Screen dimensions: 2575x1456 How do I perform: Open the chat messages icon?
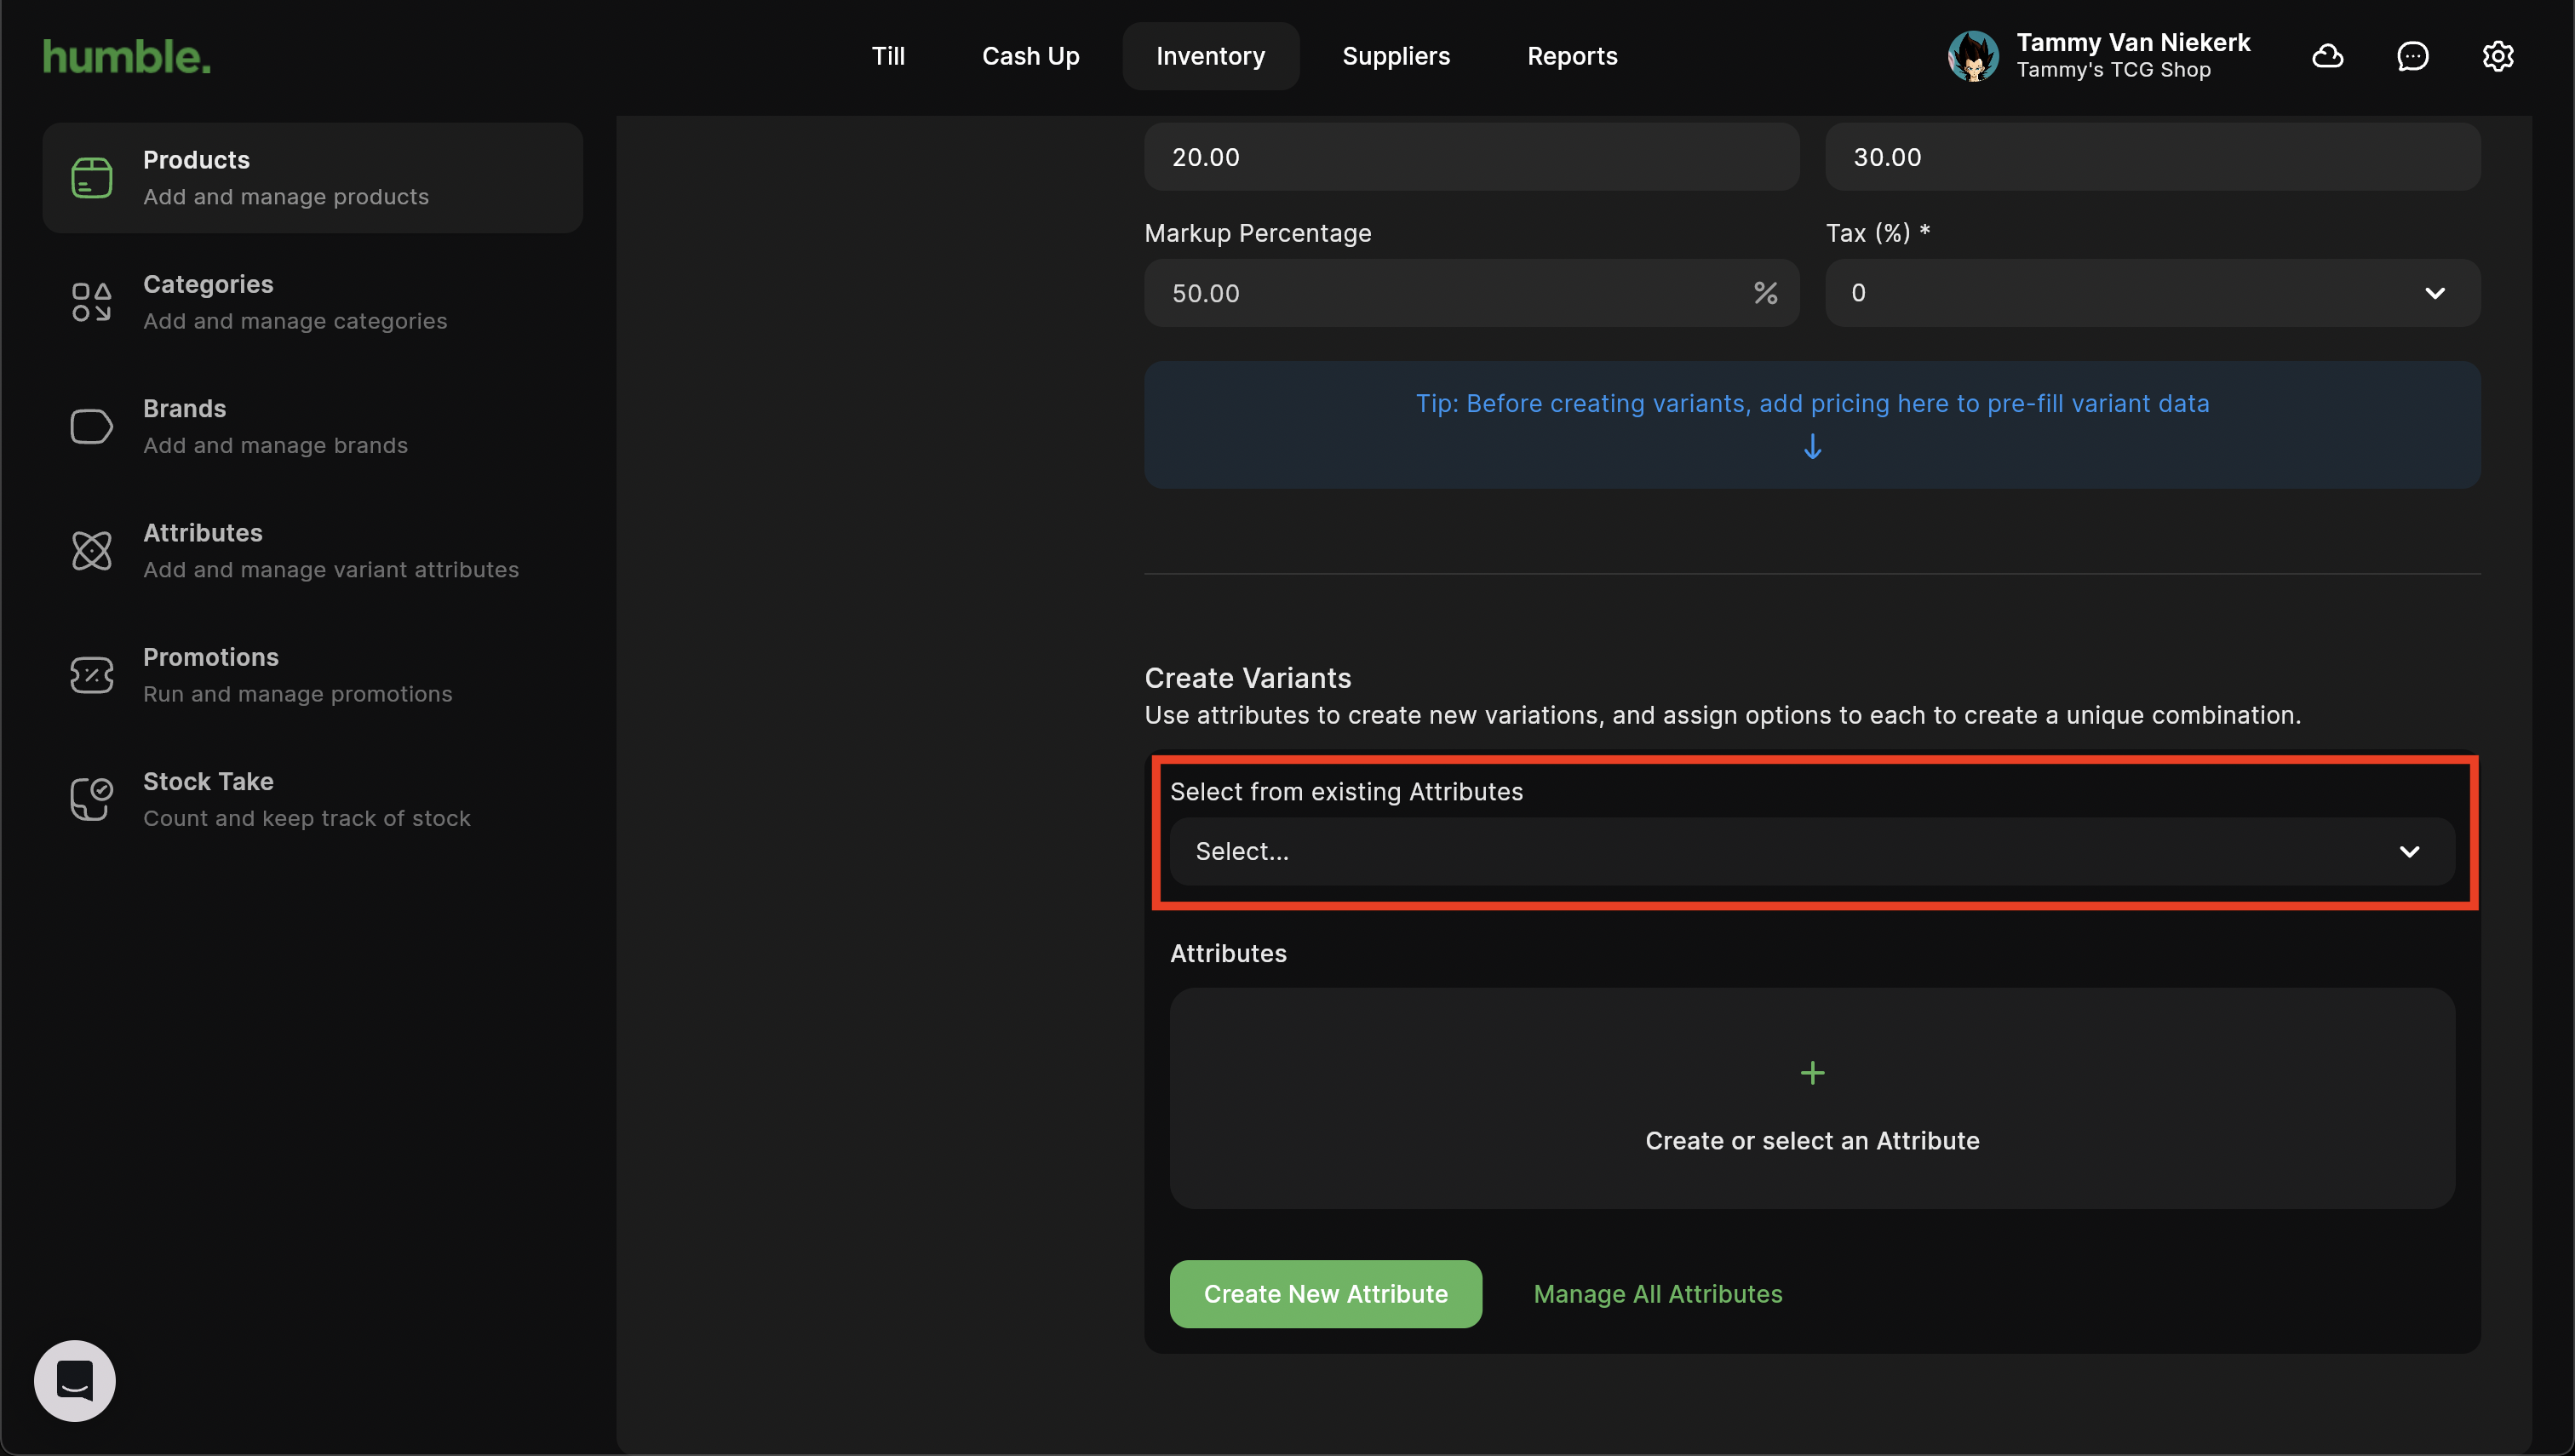[2412, 56]
